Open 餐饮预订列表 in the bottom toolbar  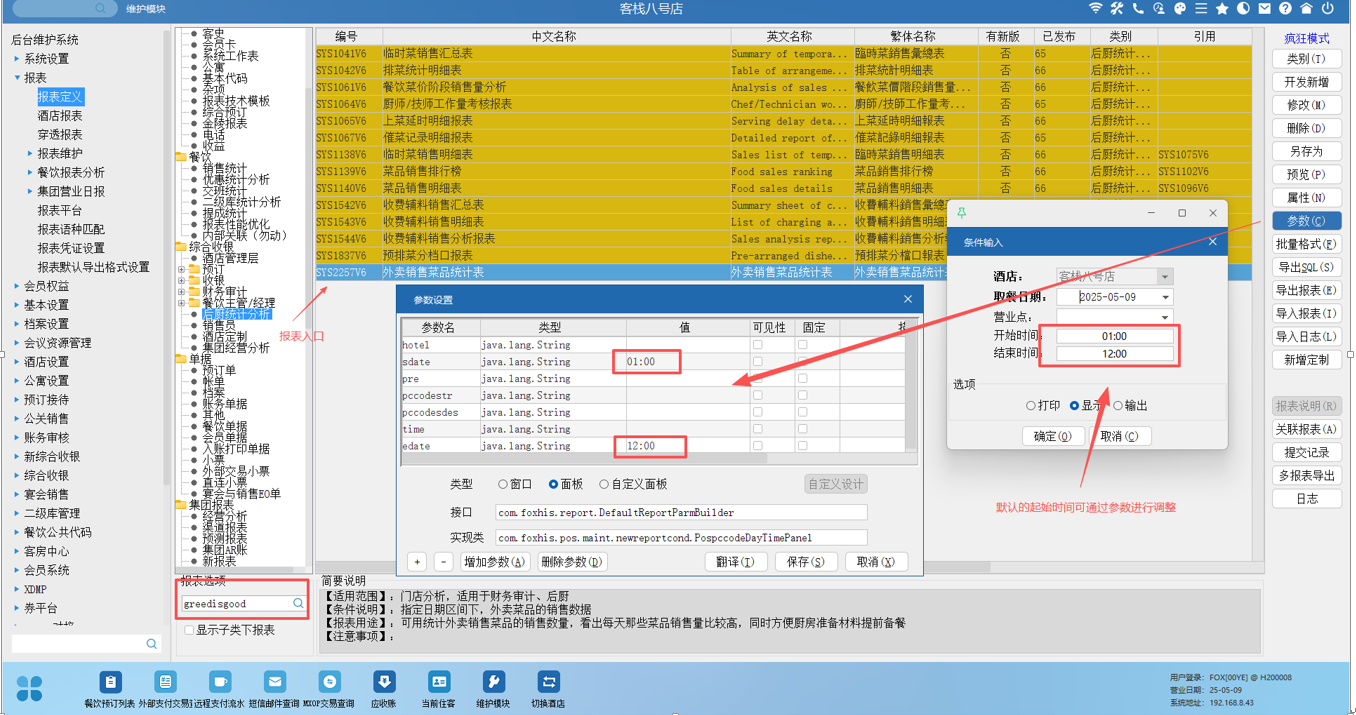click(x=110, y=682)
